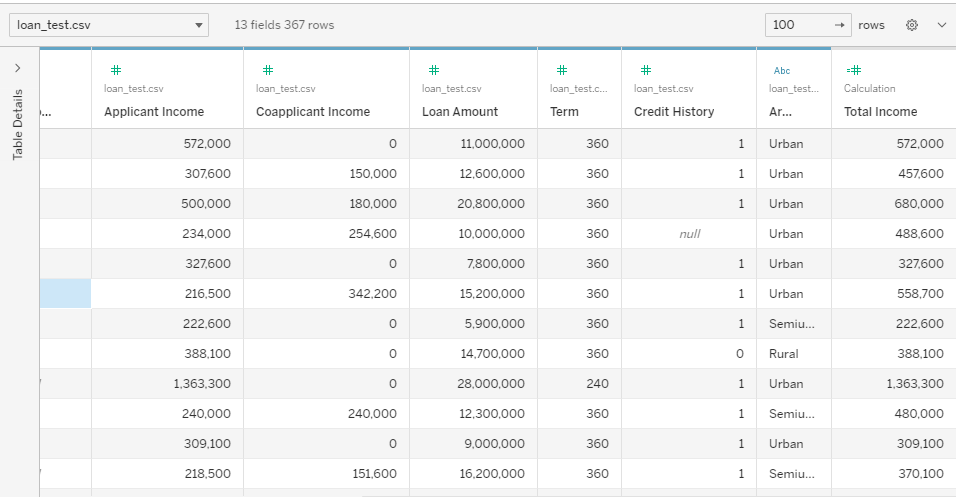Change data type icon for Loan Amount

(x=433, y=70)
